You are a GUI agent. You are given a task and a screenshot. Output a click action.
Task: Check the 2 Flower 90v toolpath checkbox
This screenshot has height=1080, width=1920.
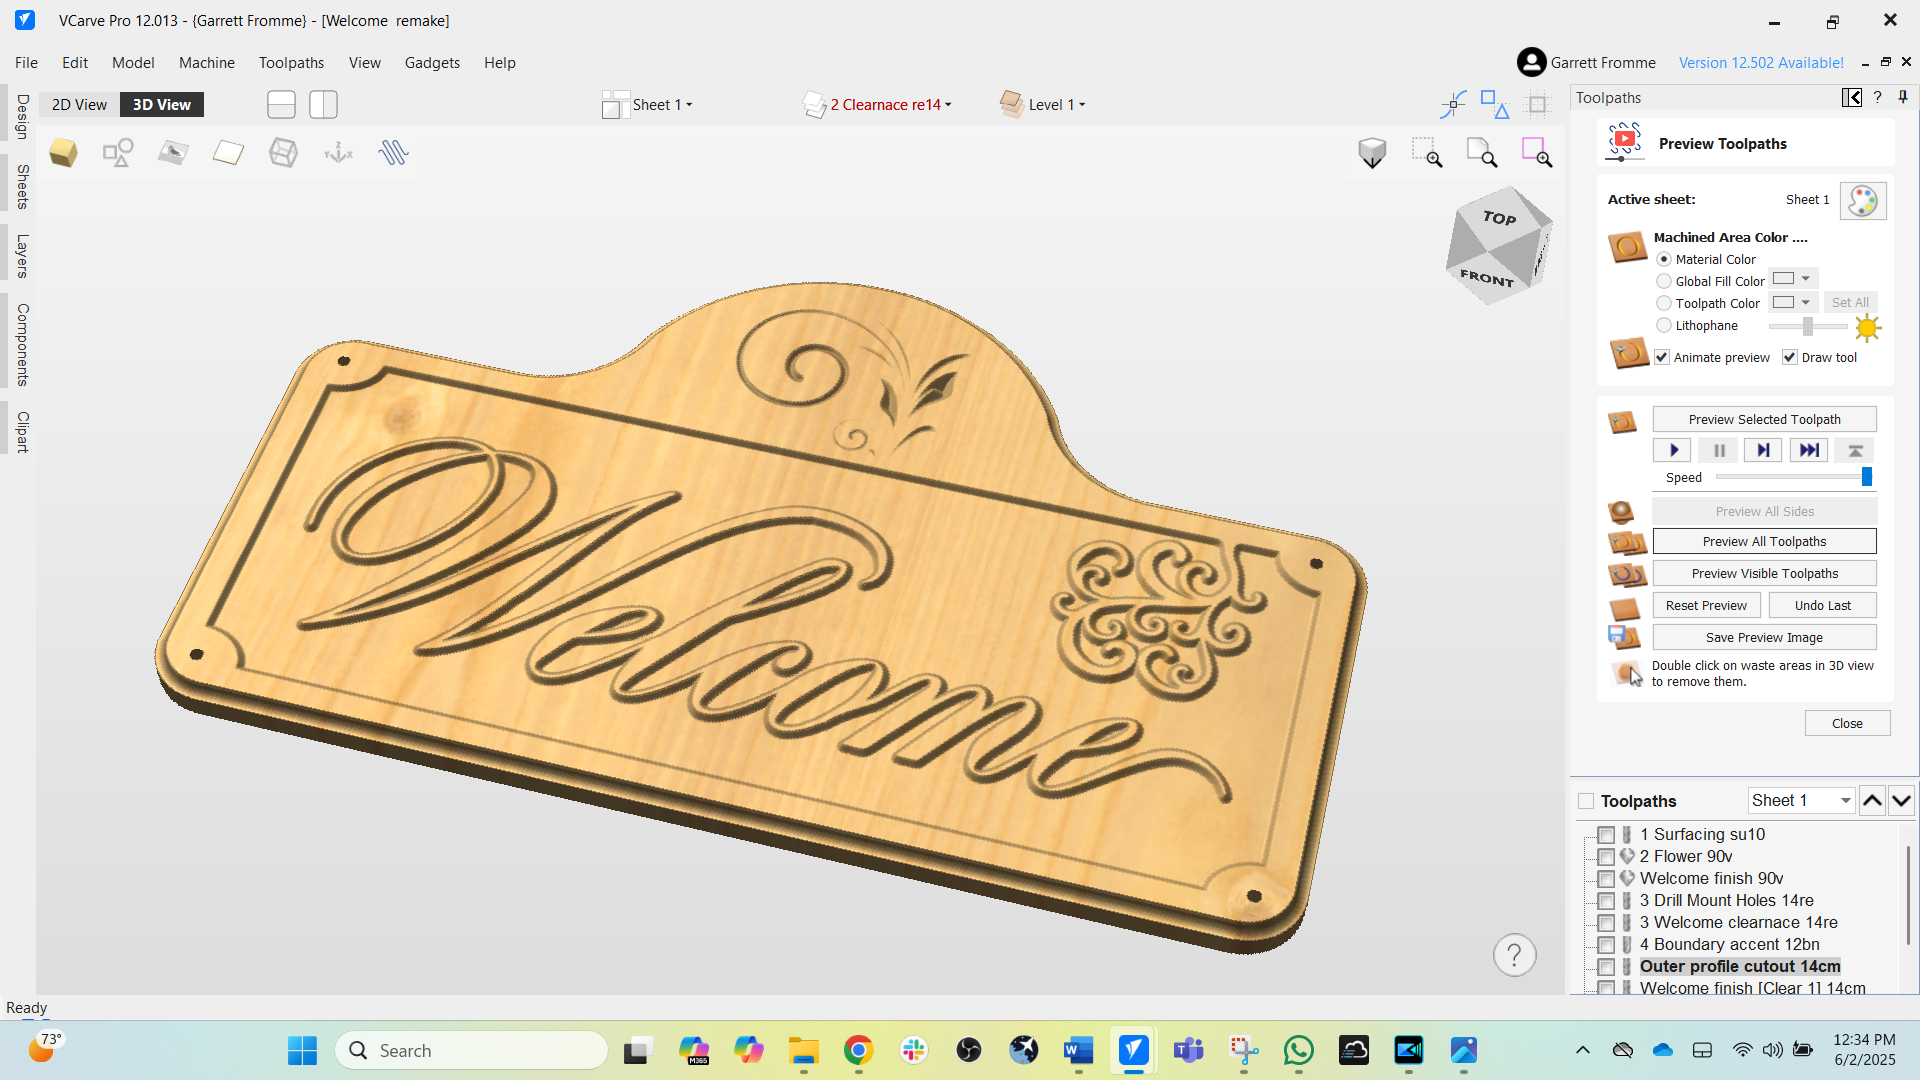[x=1606, y=857]
